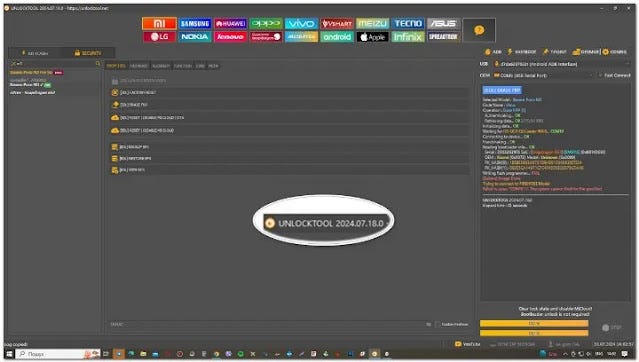
Task: Open the notification center on taskbar
Action: click(x=624, y=354)
